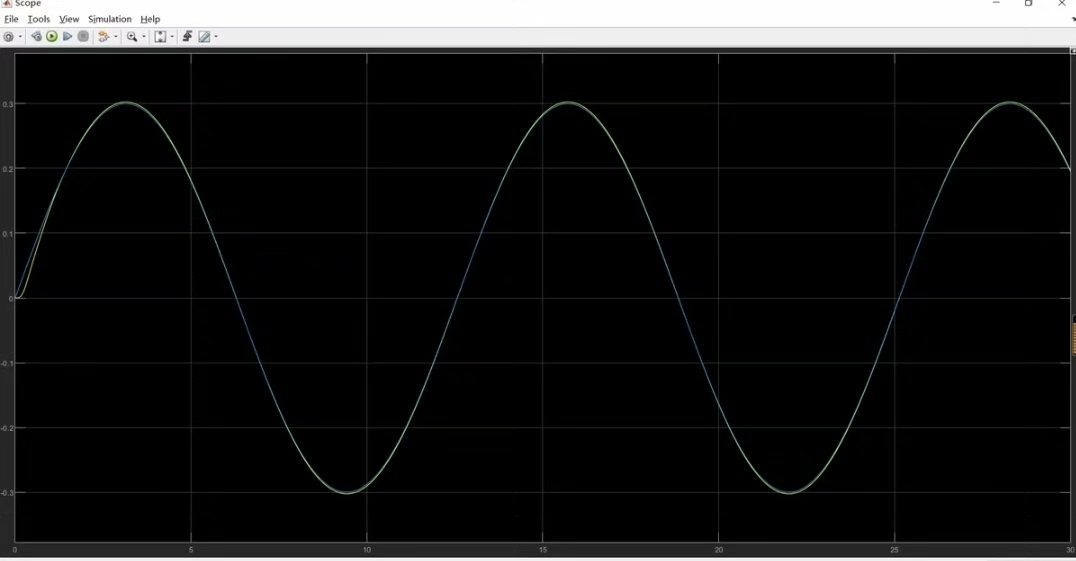Open the Help menu
Screen dimensions: 1076x561
[150, 19]
